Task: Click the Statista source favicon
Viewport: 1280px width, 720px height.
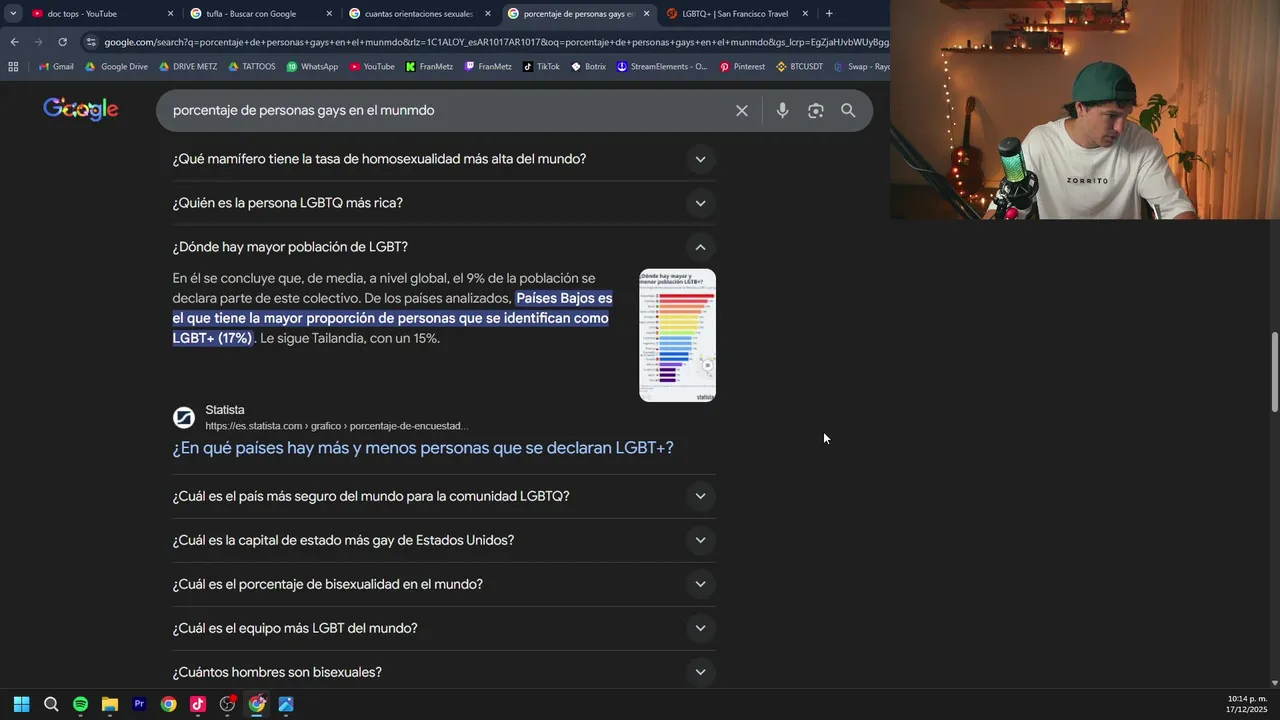Action: click(184, 418)
